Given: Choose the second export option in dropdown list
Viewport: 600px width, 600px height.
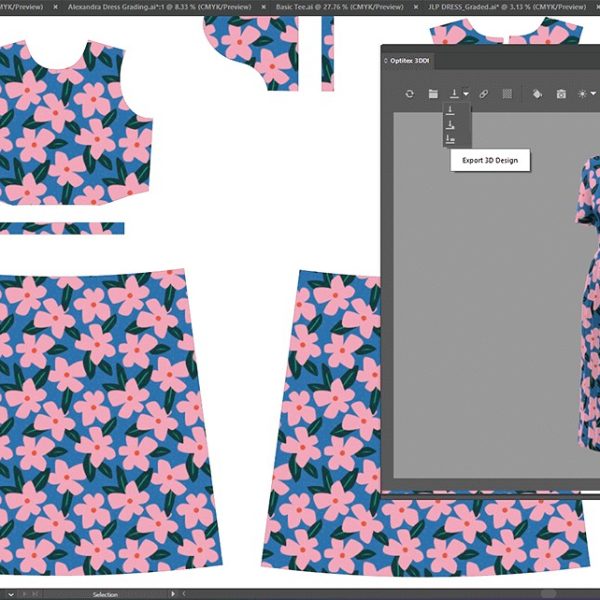Looking at the screenshot, I should pyautogui.click(x=451, y=125).
